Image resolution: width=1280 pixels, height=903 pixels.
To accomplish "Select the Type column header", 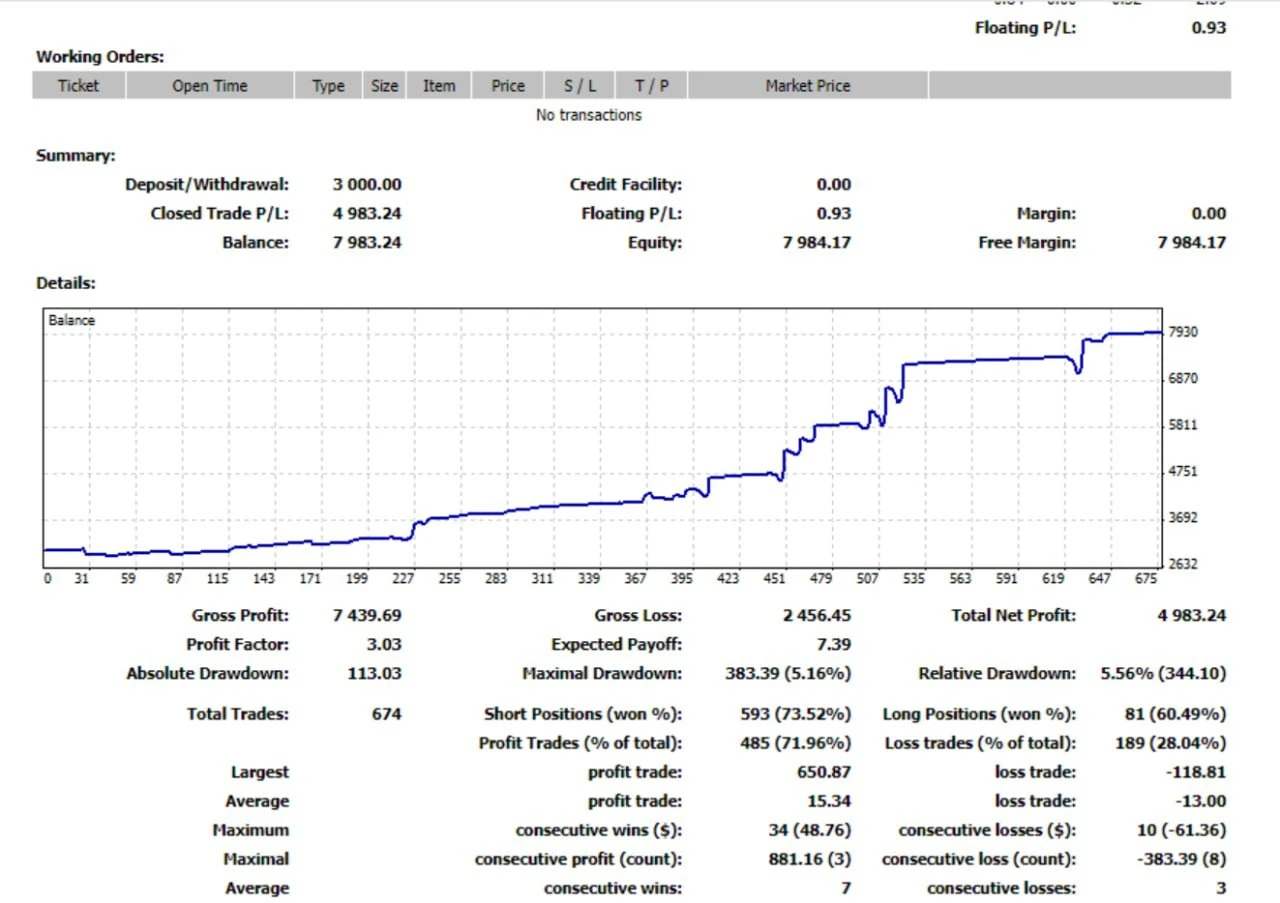I will point(328,86).
